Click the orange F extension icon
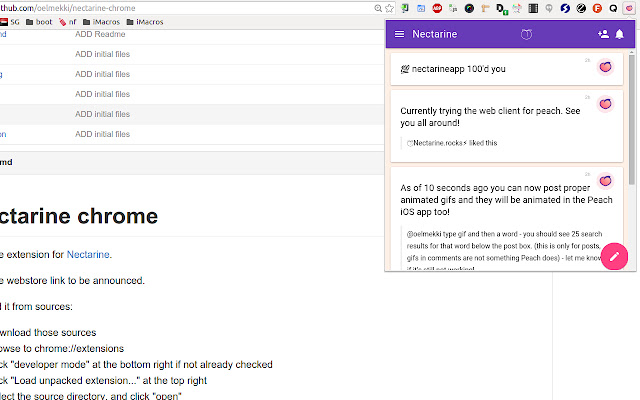The image size is (640, 400). pos(597,8)
